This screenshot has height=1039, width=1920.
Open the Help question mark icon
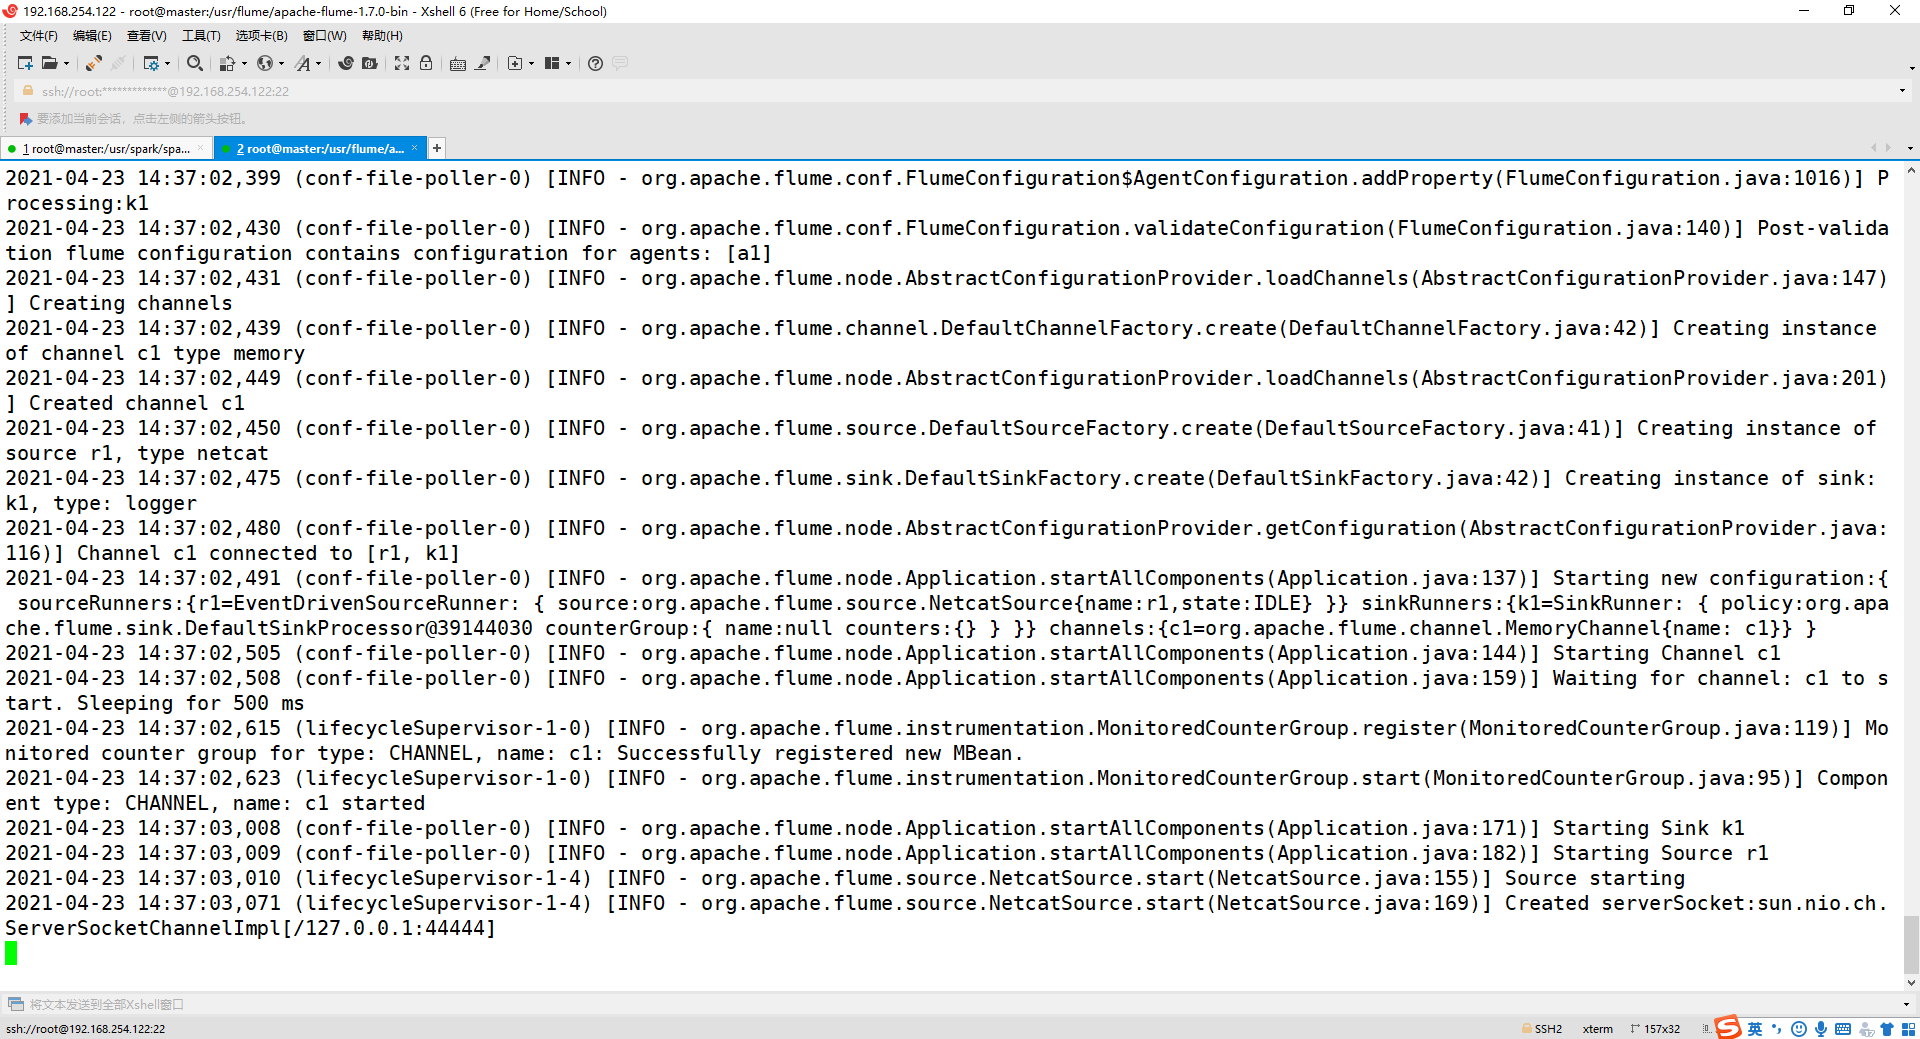point(595,63)
